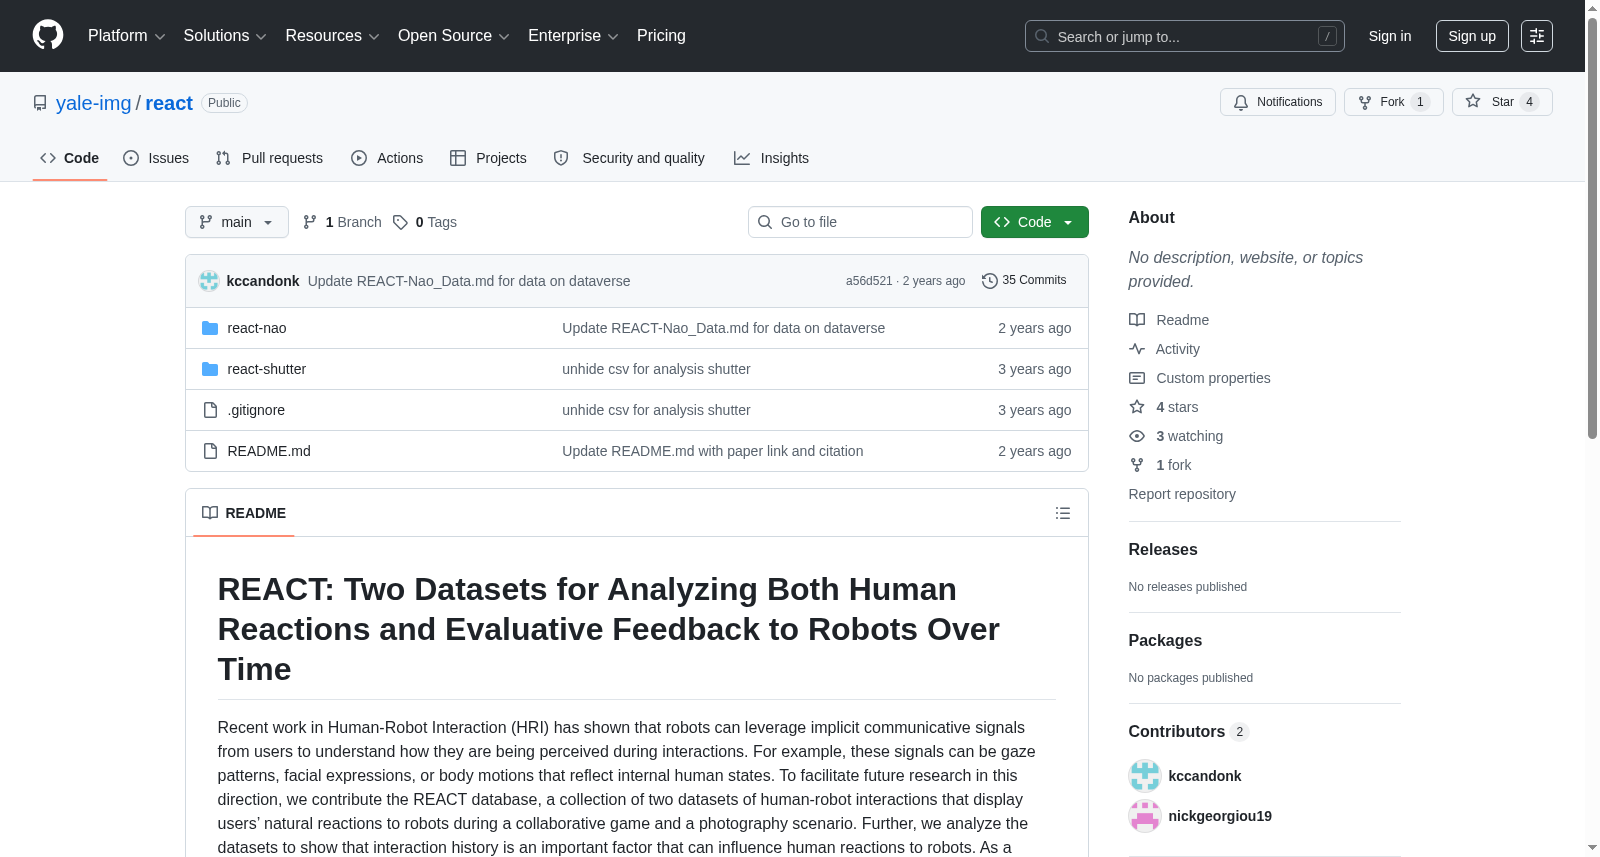Click the Activity pulse icon

pyautogui.click(x=1137, y=349)
